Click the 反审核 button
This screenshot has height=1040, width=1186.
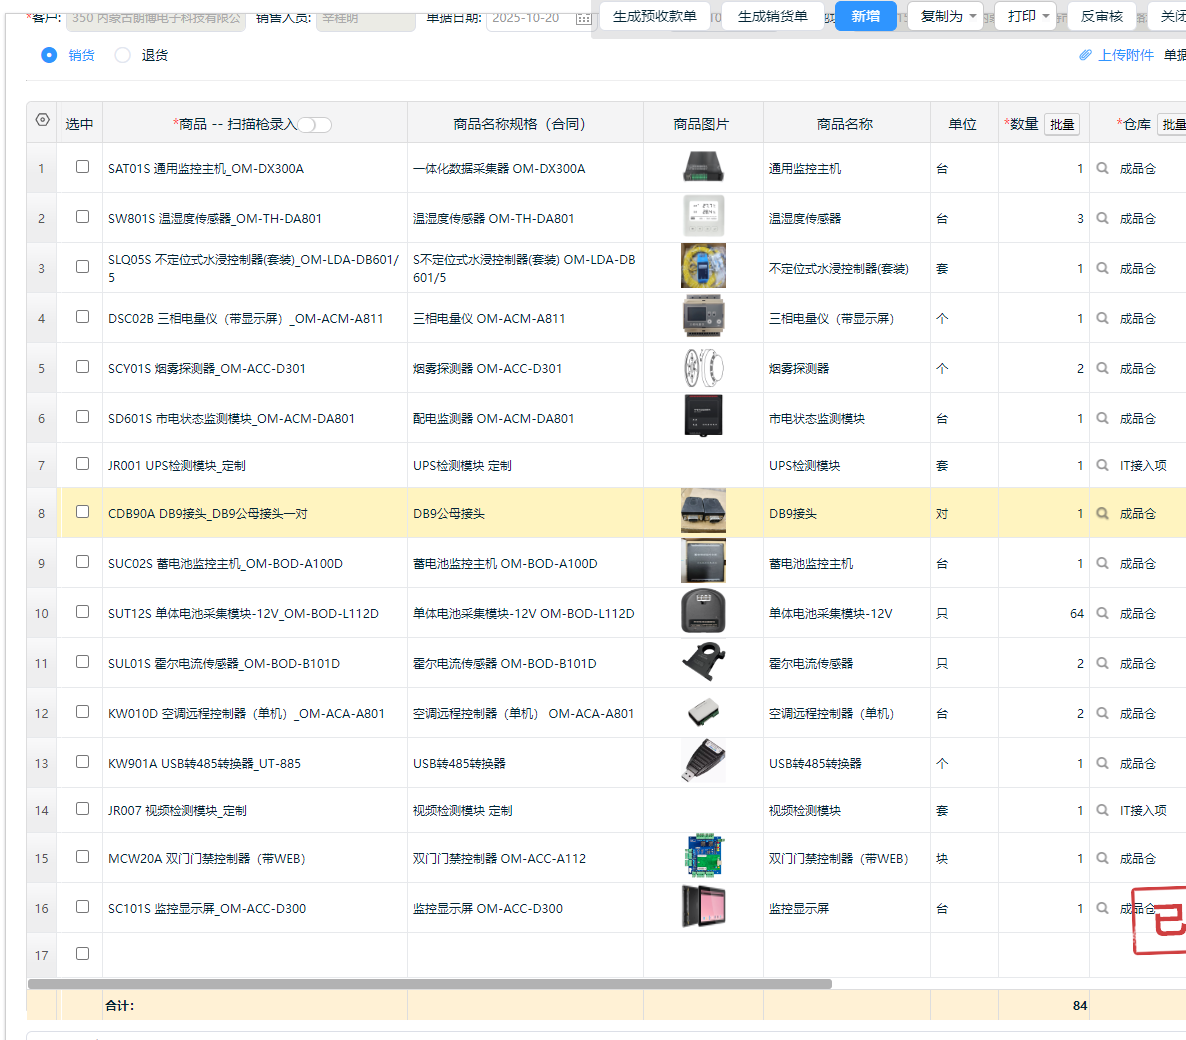click(x=1101, y=16)
